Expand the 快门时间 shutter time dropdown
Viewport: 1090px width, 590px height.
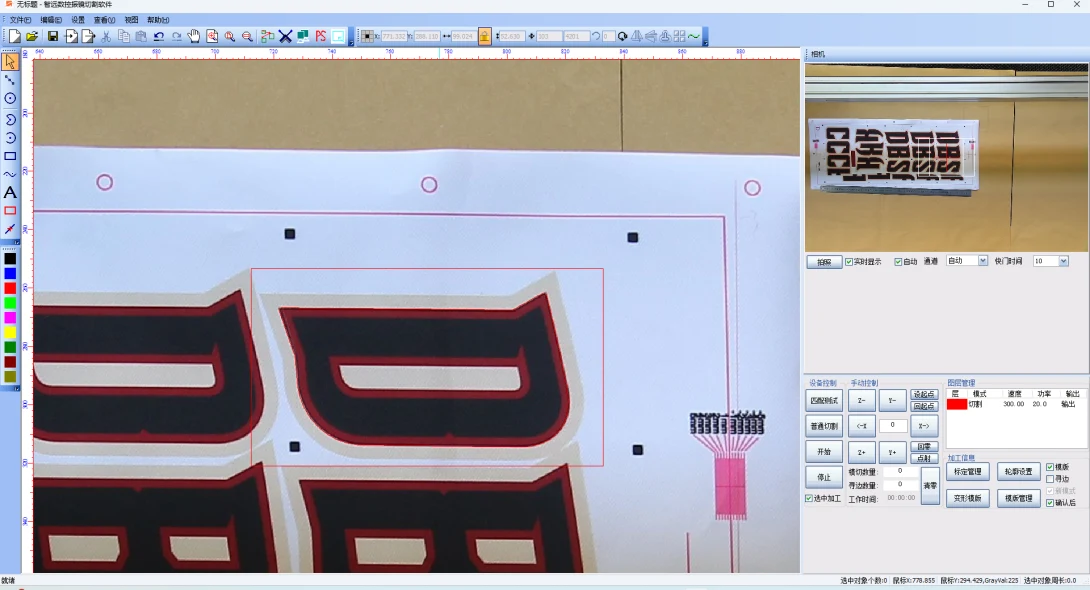(1065, 261)
